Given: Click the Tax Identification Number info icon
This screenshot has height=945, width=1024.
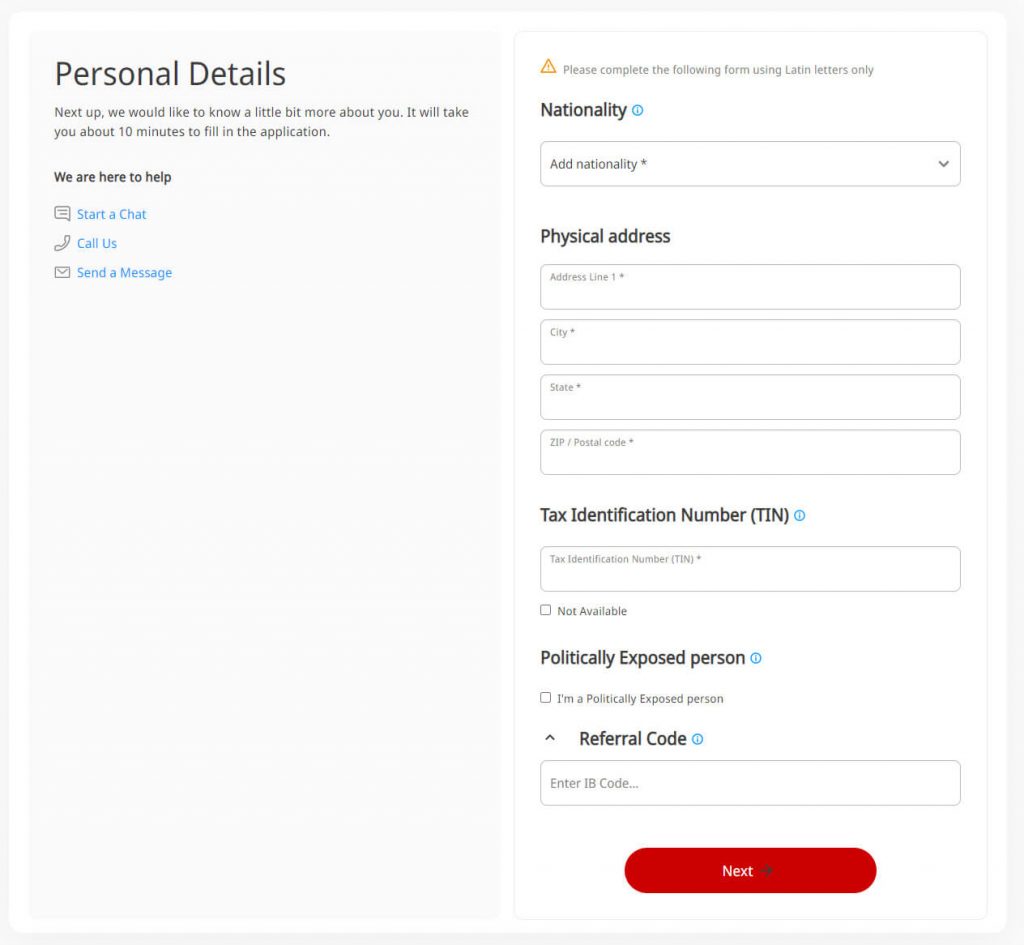Looking at the screenshot, I should click(x=799, y=516).
